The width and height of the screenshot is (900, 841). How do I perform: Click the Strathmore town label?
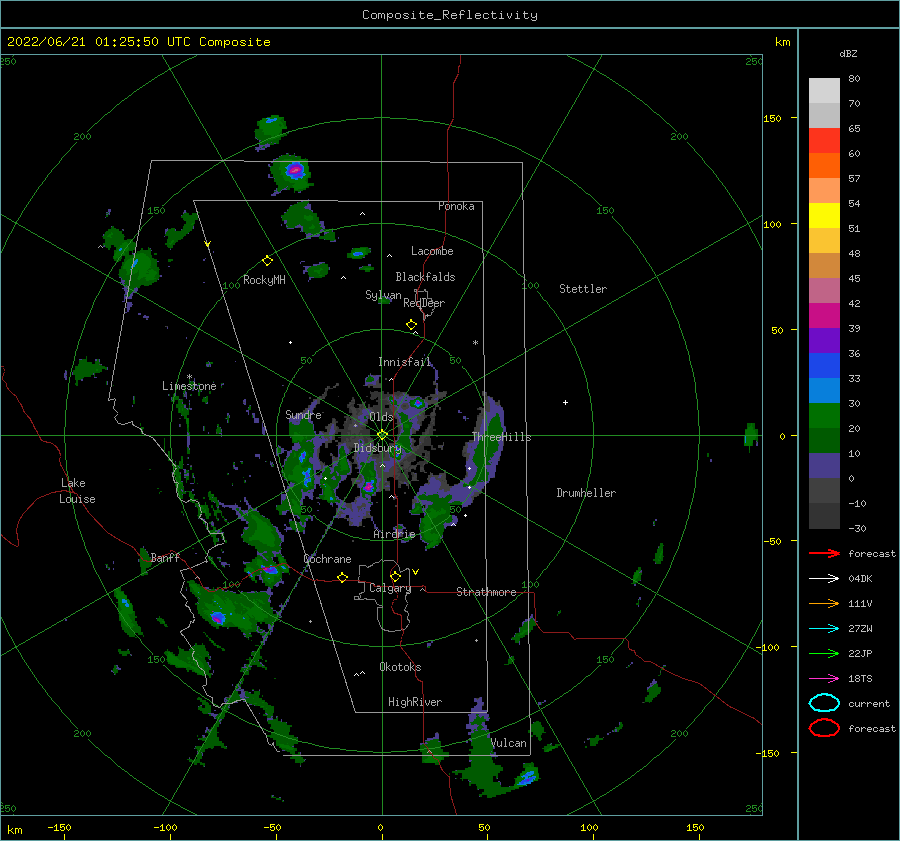pos(486,592)
